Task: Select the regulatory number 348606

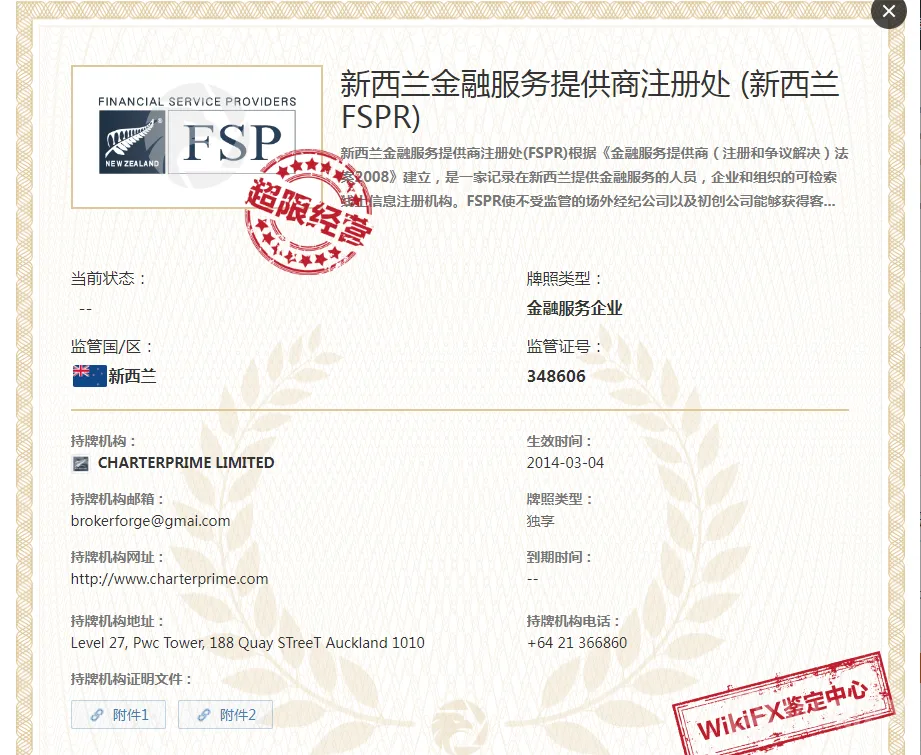Action: coord(556,376)
